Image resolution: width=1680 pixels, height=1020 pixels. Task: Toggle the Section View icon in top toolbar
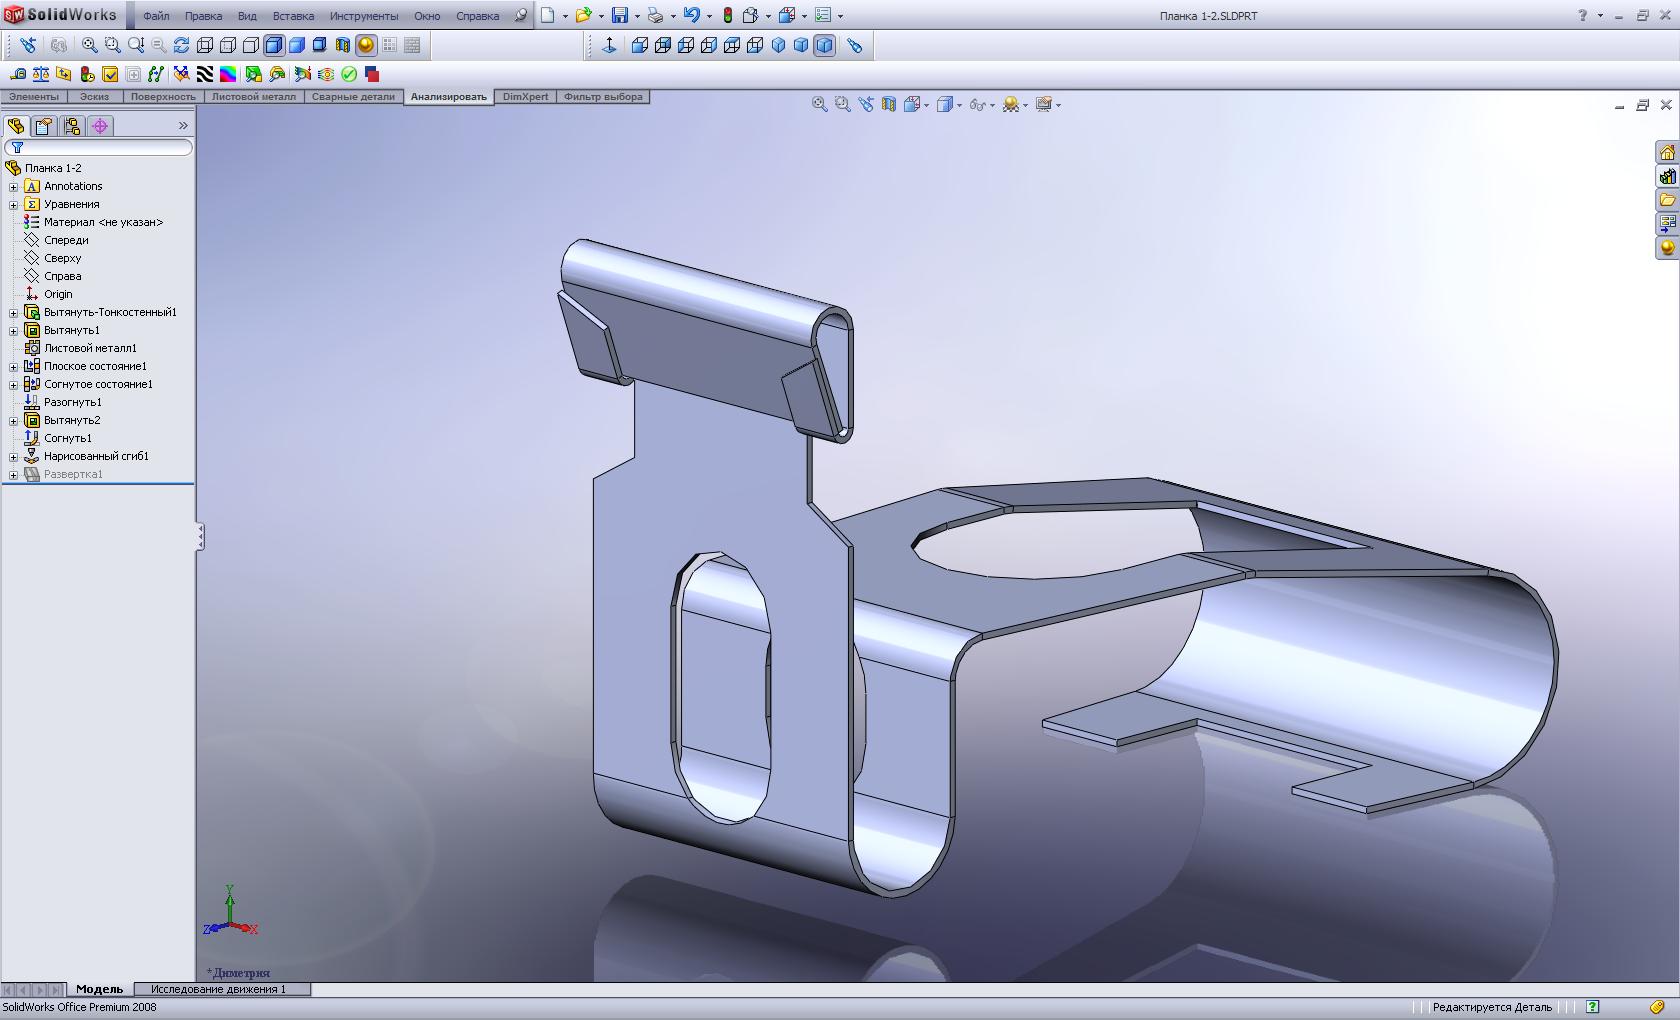click(343, 45)
